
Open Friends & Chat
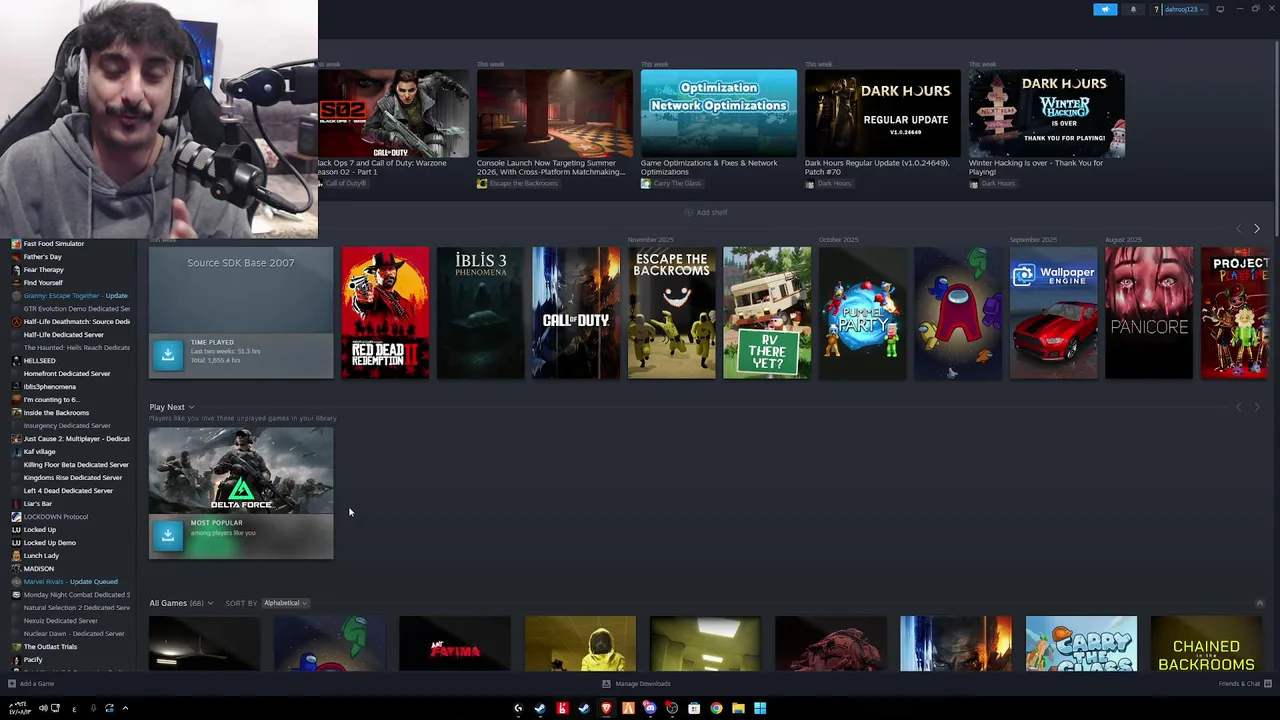(x=1245, y=684)
